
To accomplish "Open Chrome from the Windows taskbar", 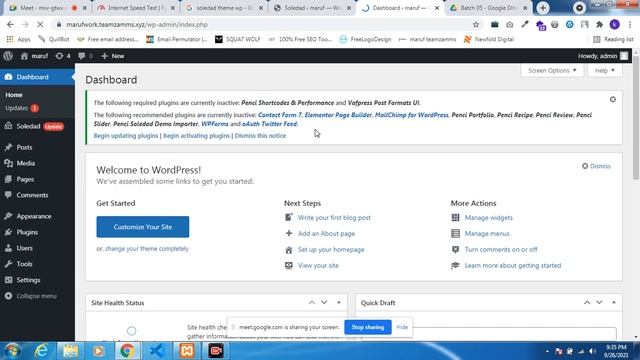I will point(127,351).
